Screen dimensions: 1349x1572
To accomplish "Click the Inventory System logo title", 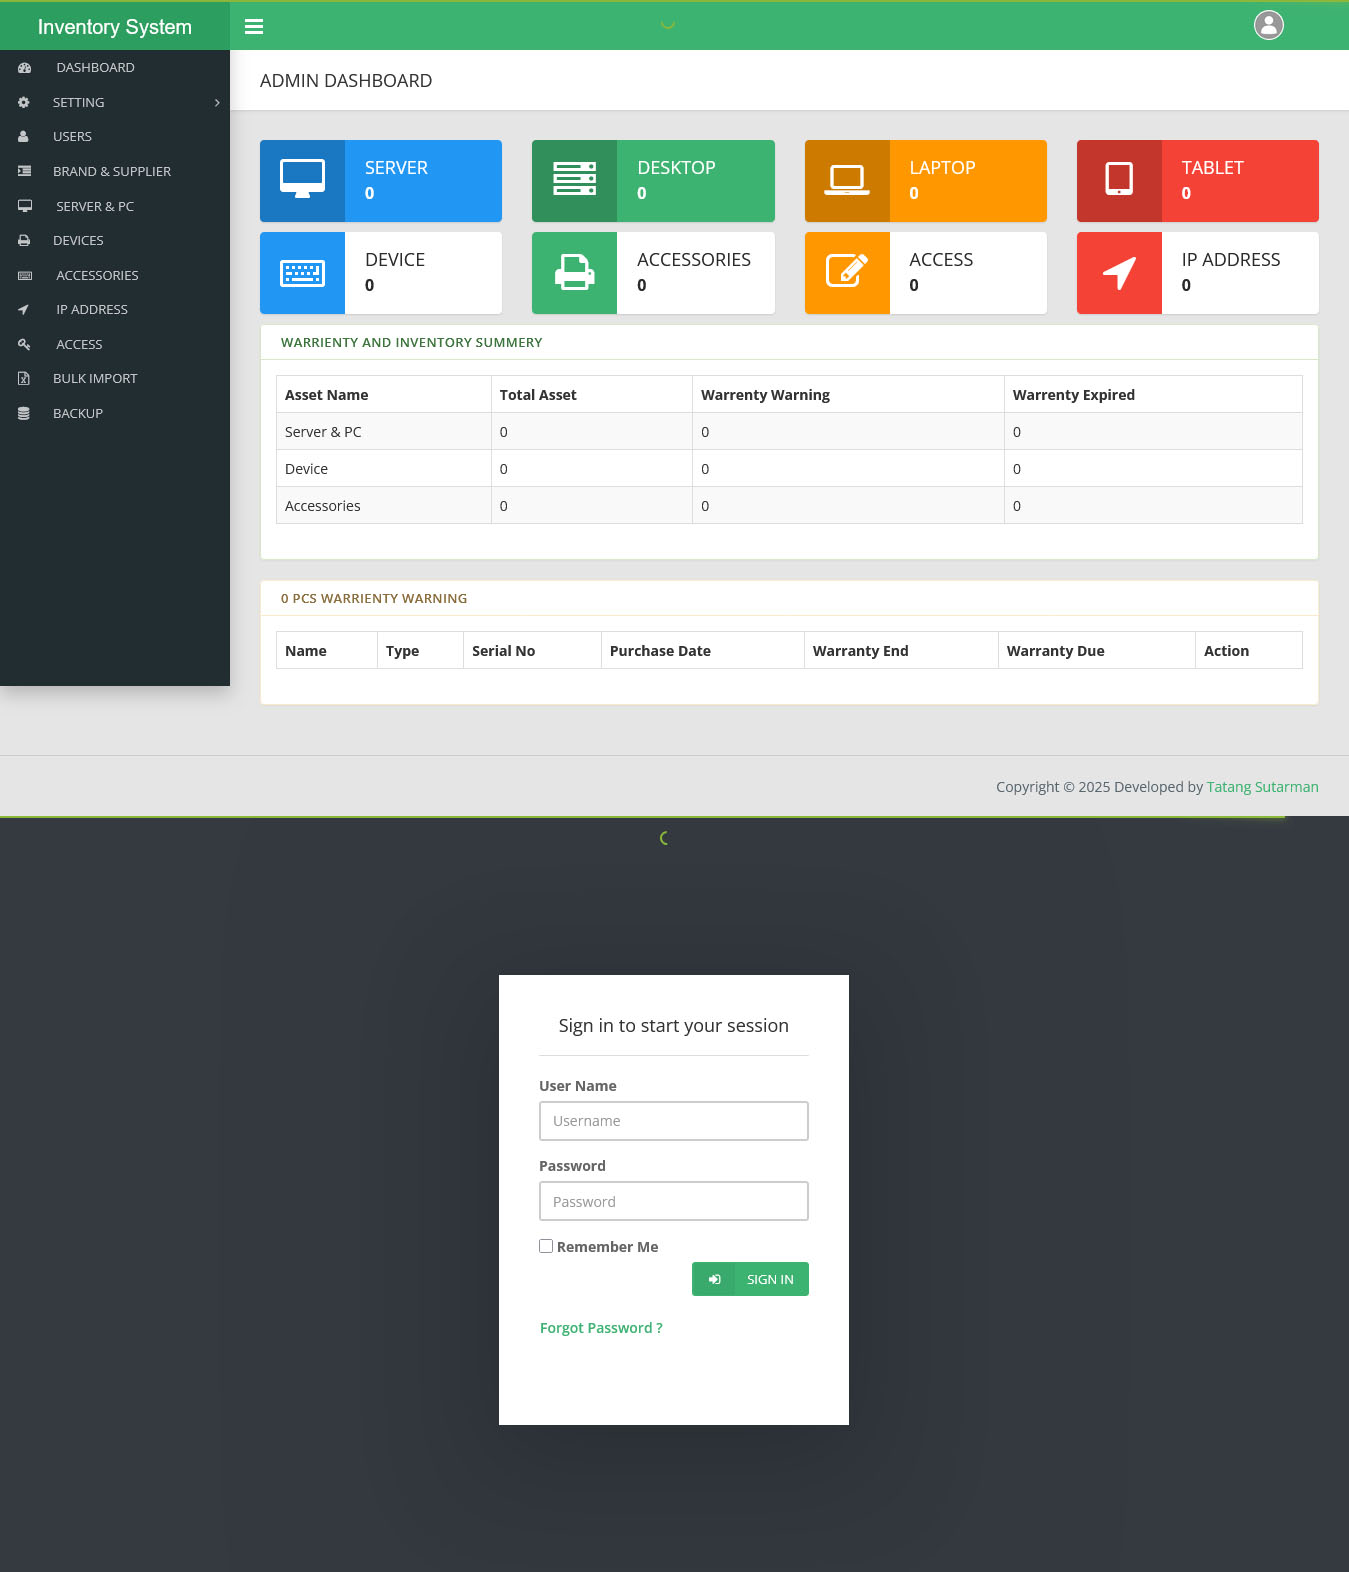I will pyautogui.click(x=115, y=27).
